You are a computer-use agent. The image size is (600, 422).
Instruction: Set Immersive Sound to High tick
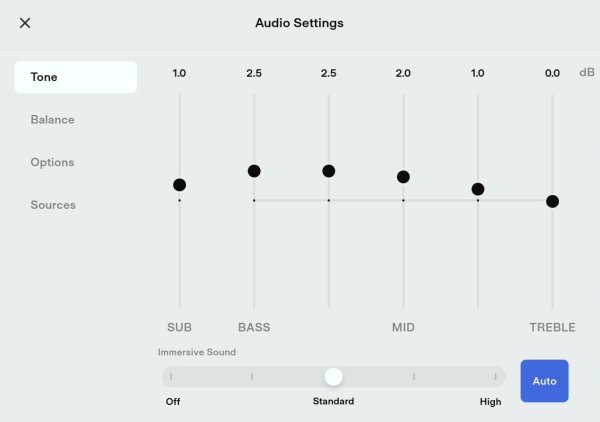(x=495, y=377)
